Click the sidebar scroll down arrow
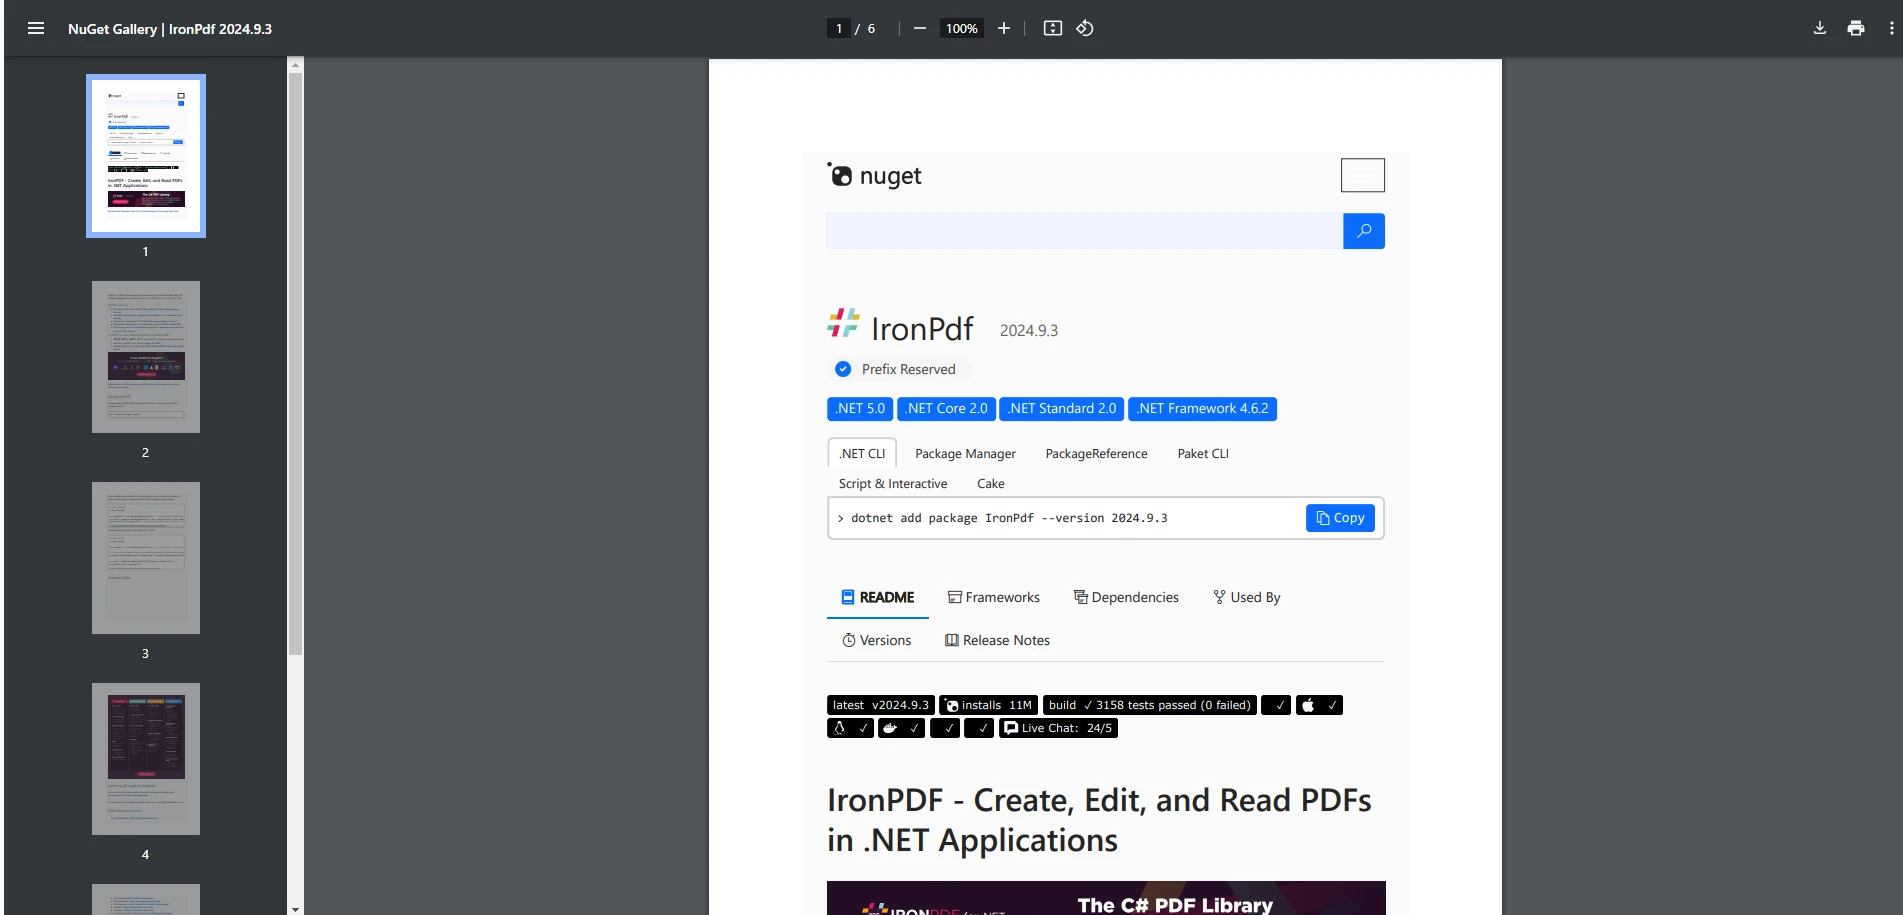This screenshot has height=915, width=1903. [295, 908]
